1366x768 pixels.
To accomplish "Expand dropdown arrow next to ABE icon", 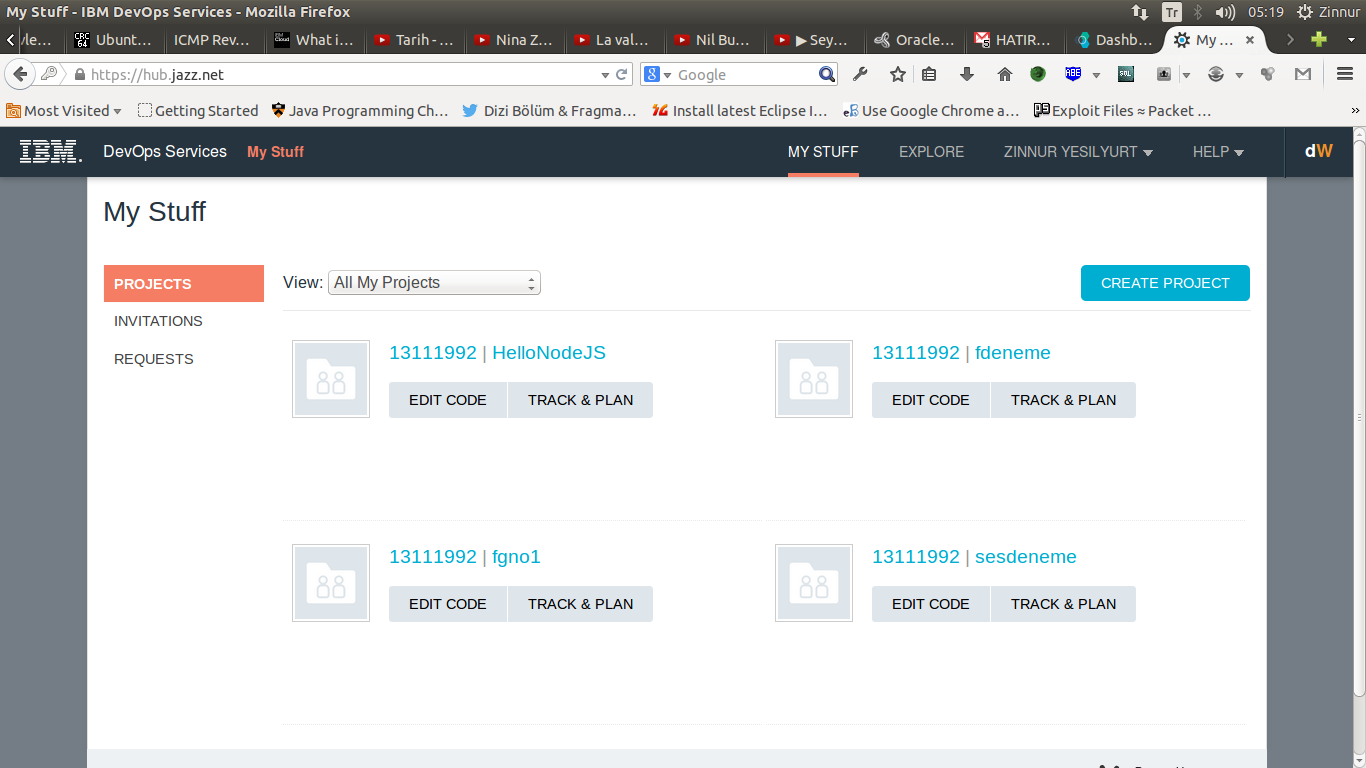I will pyautogui.click(x=1096, y=75).
